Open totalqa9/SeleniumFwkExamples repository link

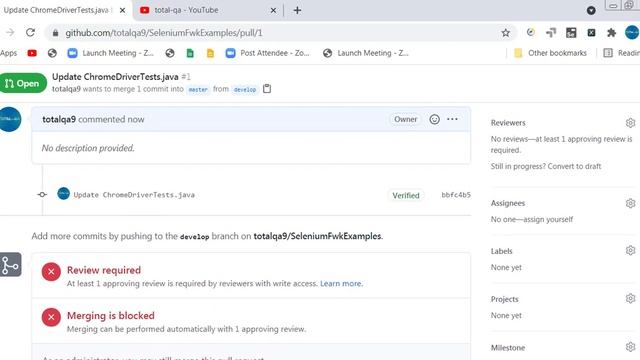(317, 236)
